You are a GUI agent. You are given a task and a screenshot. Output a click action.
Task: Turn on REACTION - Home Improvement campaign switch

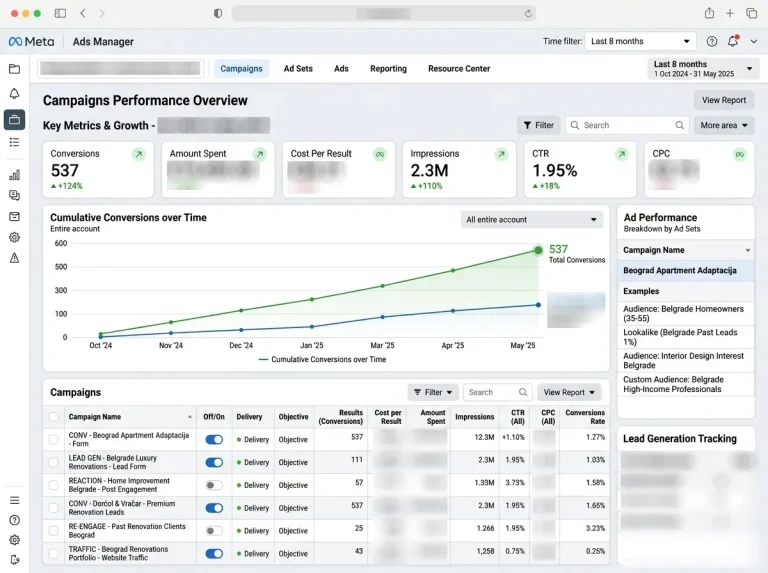pos(214,485)
